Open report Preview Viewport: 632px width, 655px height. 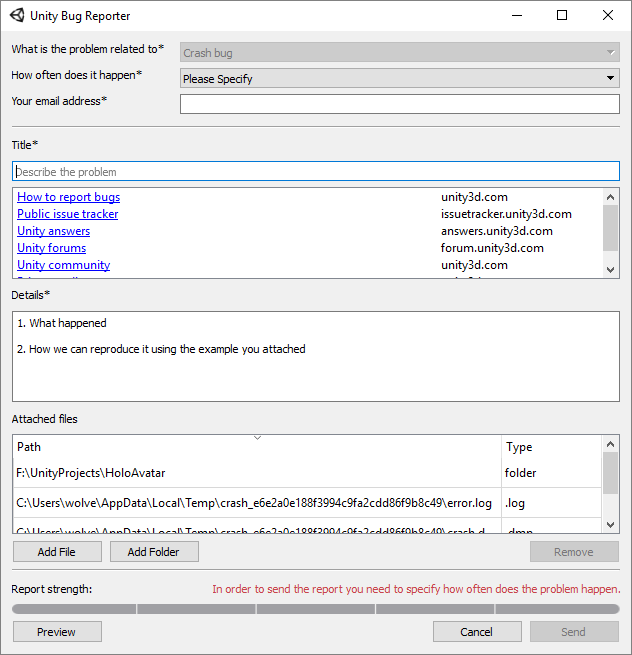(x=57, y=632)
